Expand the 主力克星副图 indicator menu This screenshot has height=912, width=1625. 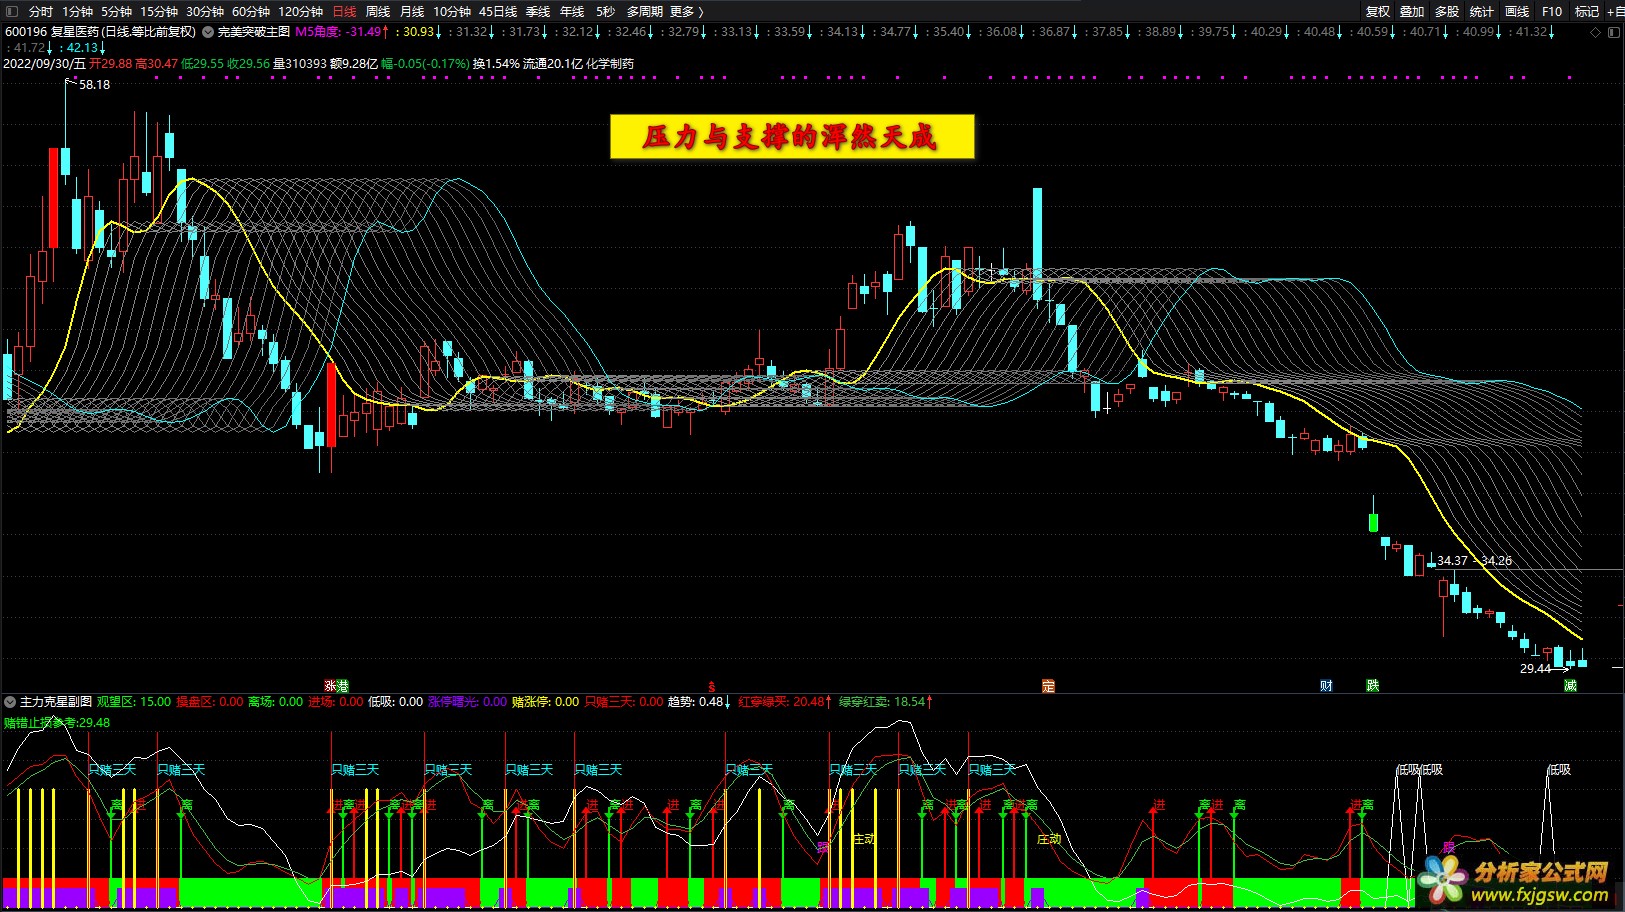(10, 702)
